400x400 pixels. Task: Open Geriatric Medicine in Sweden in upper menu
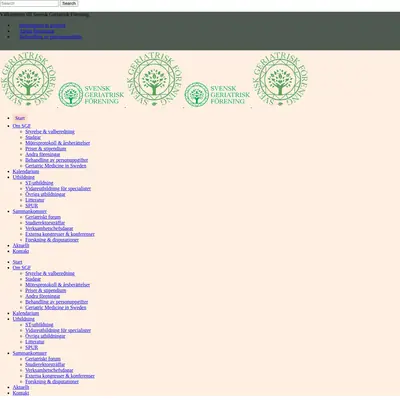[56, 166]
